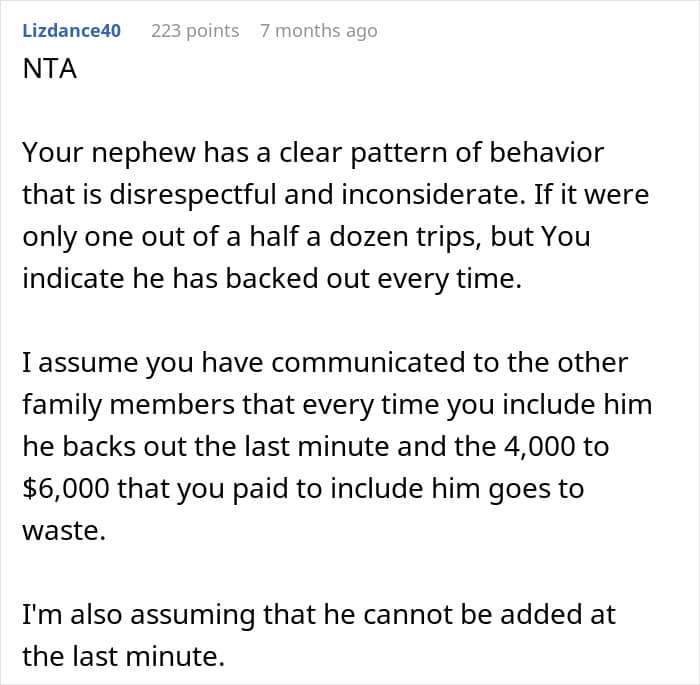Click the "NTA" verdict text
700x685 pixels.
click(49, 71)
